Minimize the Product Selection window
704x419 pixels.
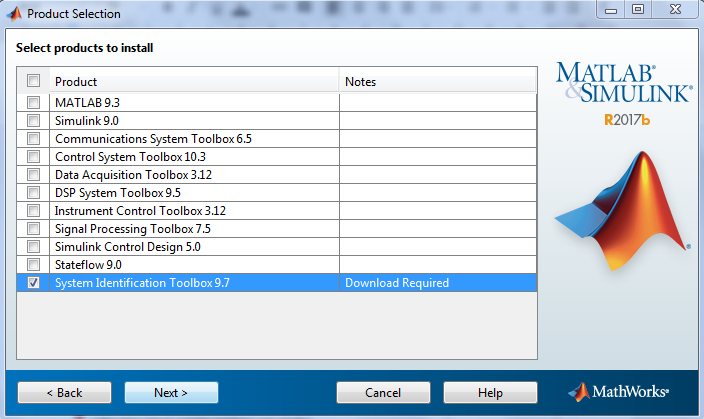(x=611, y=9)
